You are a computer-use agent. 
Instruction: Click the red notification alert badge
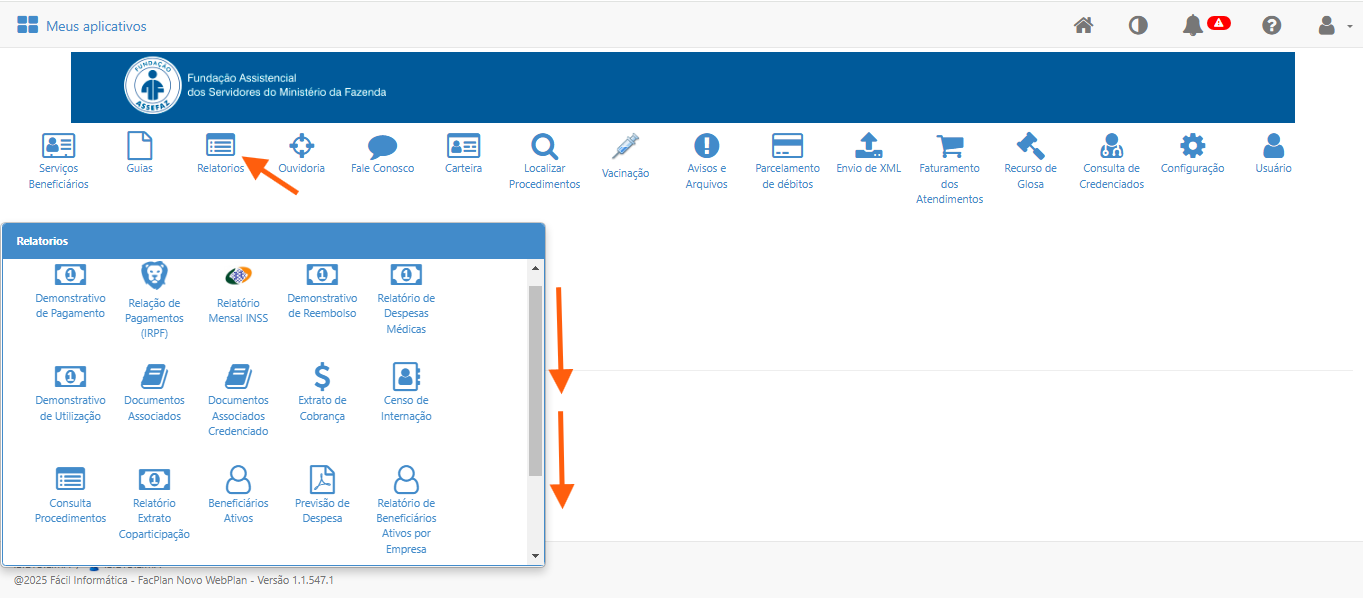[1219, 23]
